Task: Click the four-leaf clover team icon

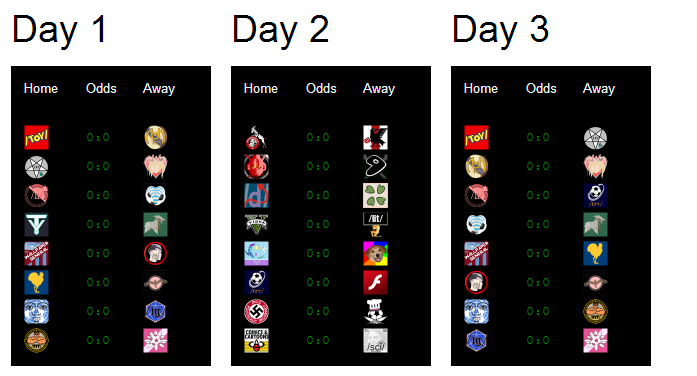Action: point(375,196)
